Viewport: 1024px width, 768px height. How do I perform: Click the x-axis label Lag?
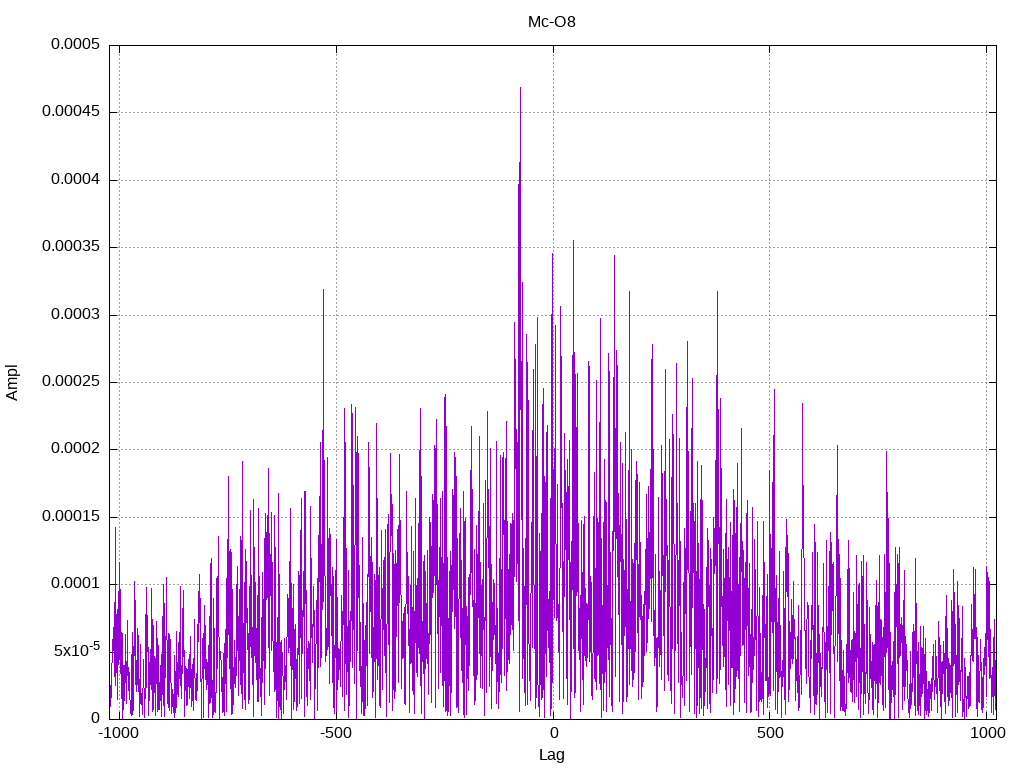pyautogui.click(x=552, y=755)
